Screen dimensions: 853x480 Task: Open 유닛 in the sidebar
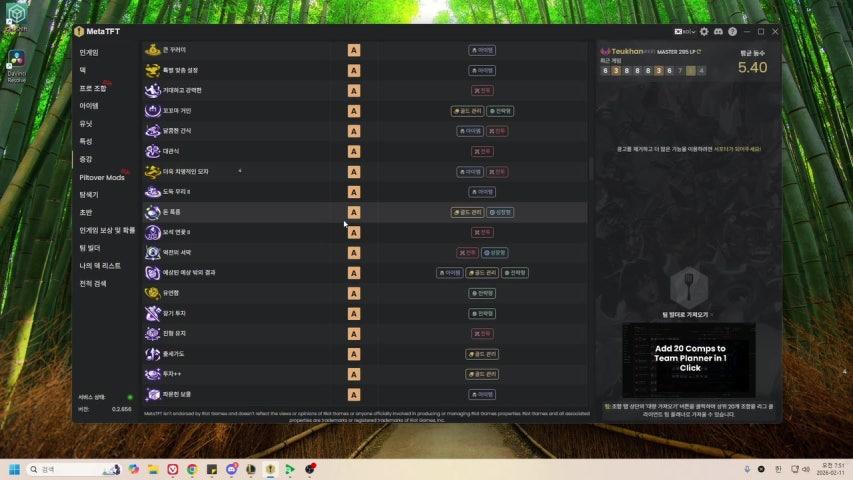(x=86, y=124)
